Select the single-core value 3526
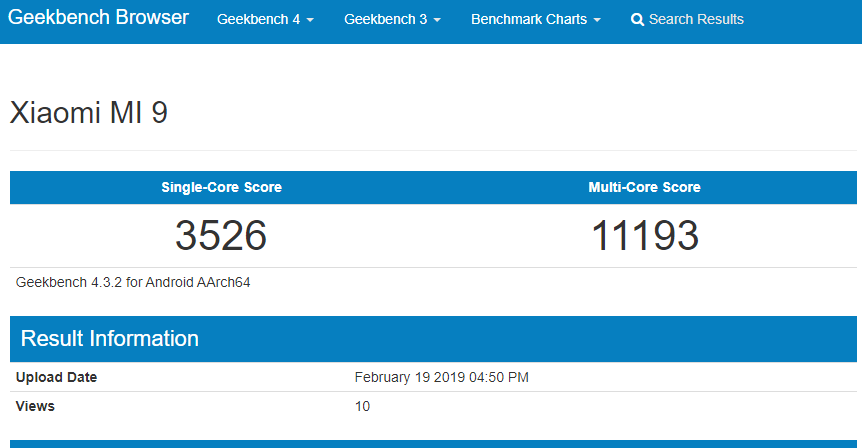Image resolution: width=862 pixels, height=448 pixels. (x=221, y=235)
